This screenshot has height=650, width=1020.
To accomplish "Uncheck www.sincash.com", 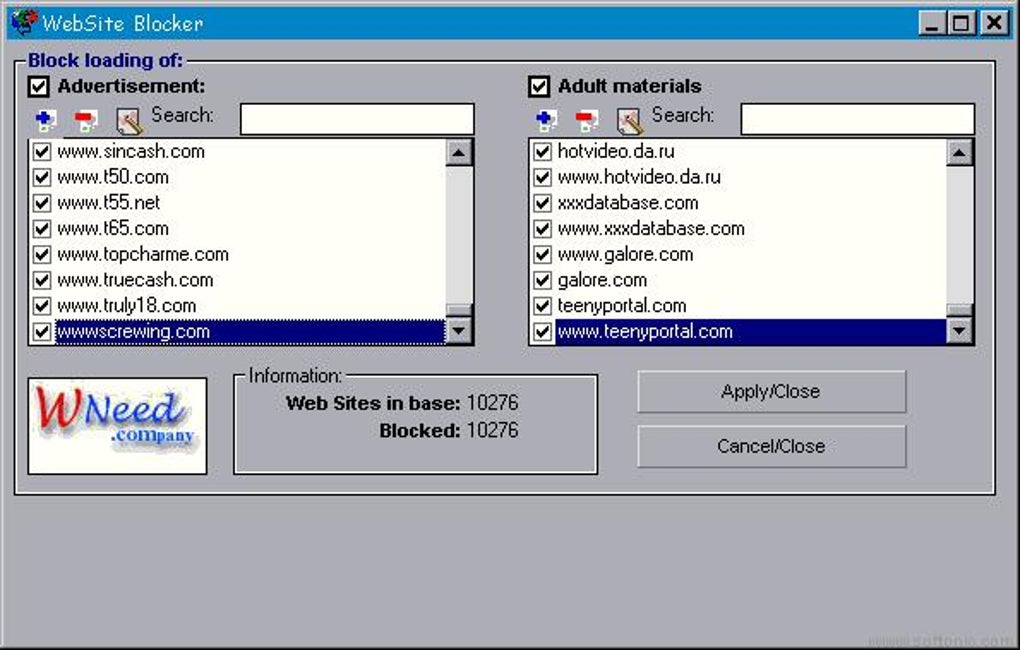I will point(42,152).
